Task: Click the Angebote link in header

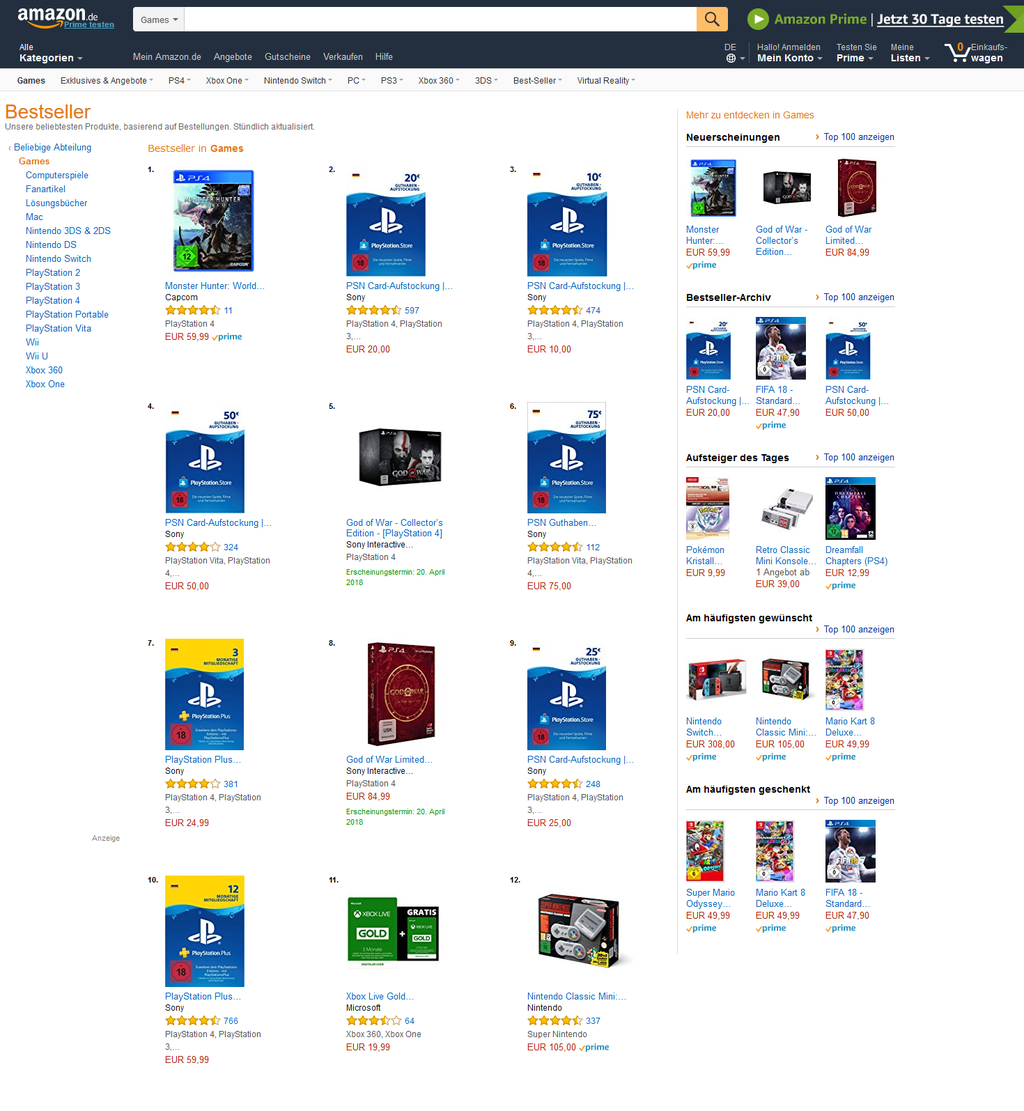Action: coord(232,57)
